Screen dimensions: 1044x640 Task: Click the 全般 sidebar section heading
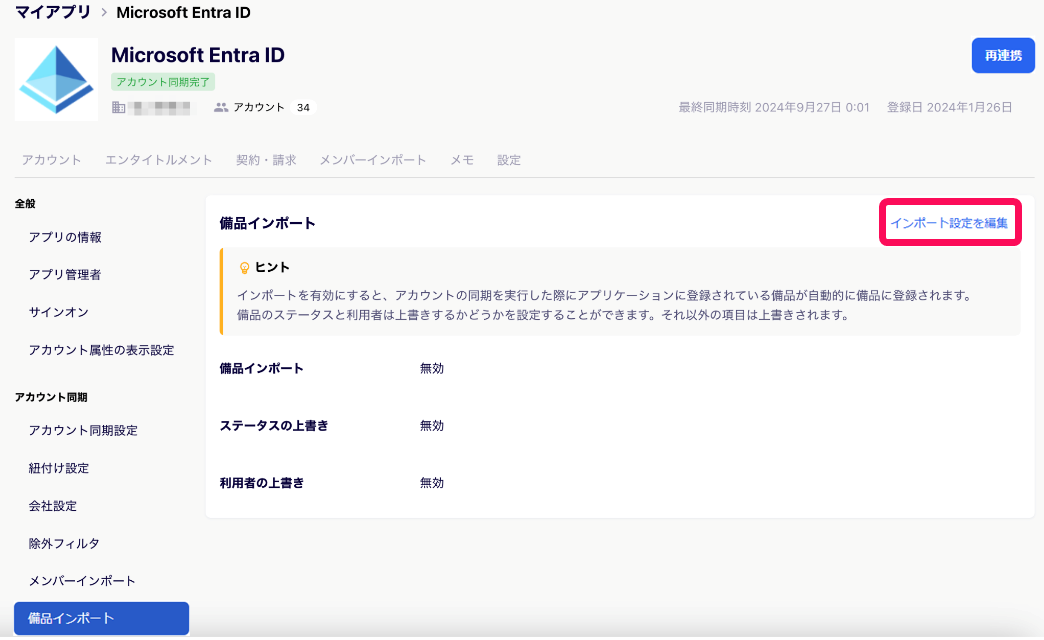click(x=25, y=204)
